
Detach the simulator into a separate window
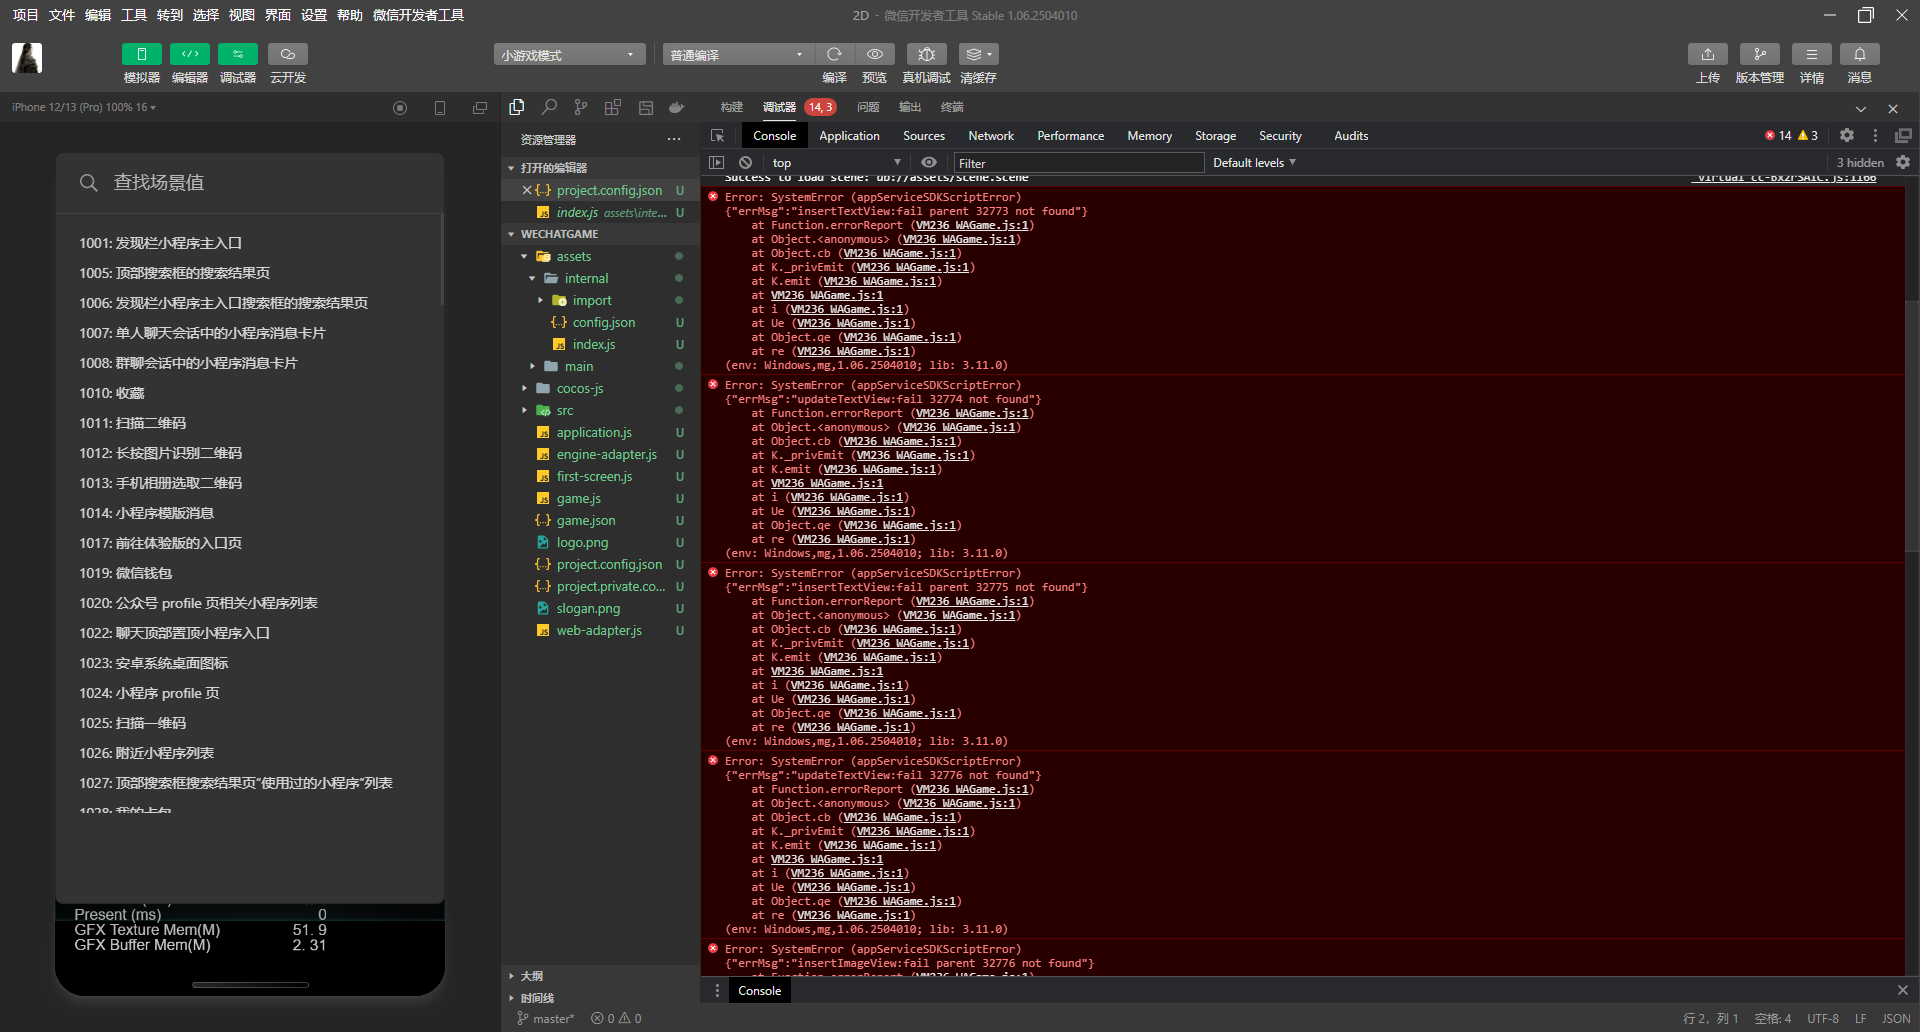click(480, 108)
